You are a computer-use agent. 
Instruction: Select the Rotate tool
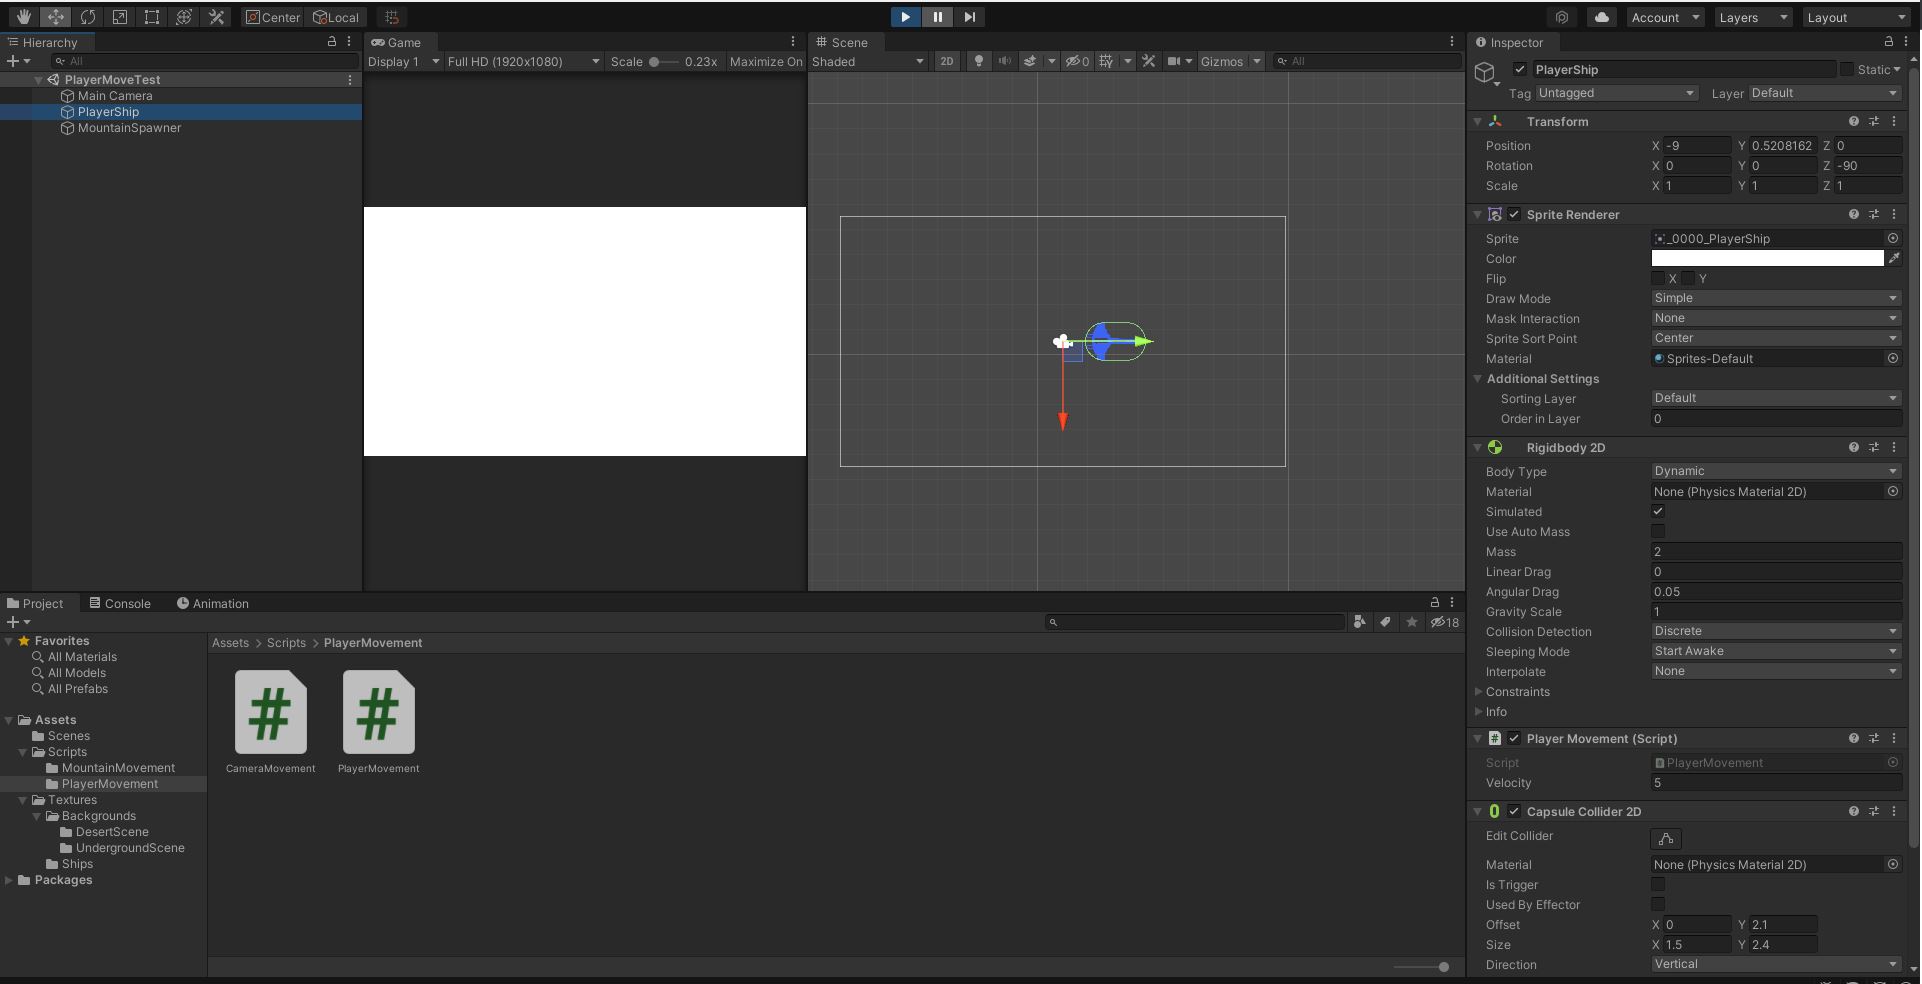pos(88,17)
